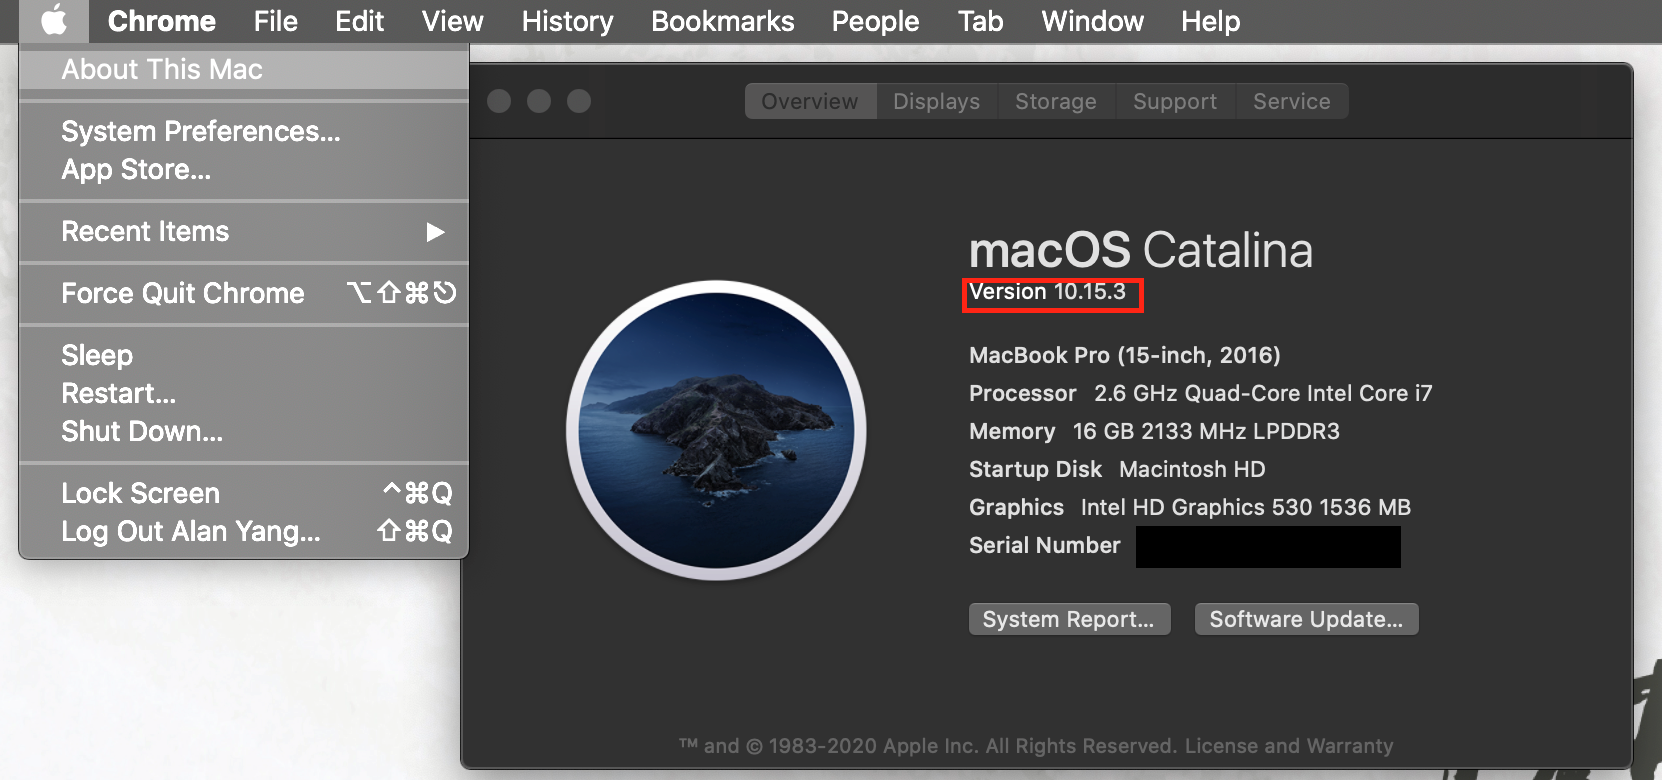Switch to the Support tab
Image resolution: width=1662 pixels, height=780 pixels.
click(1175, 101)
